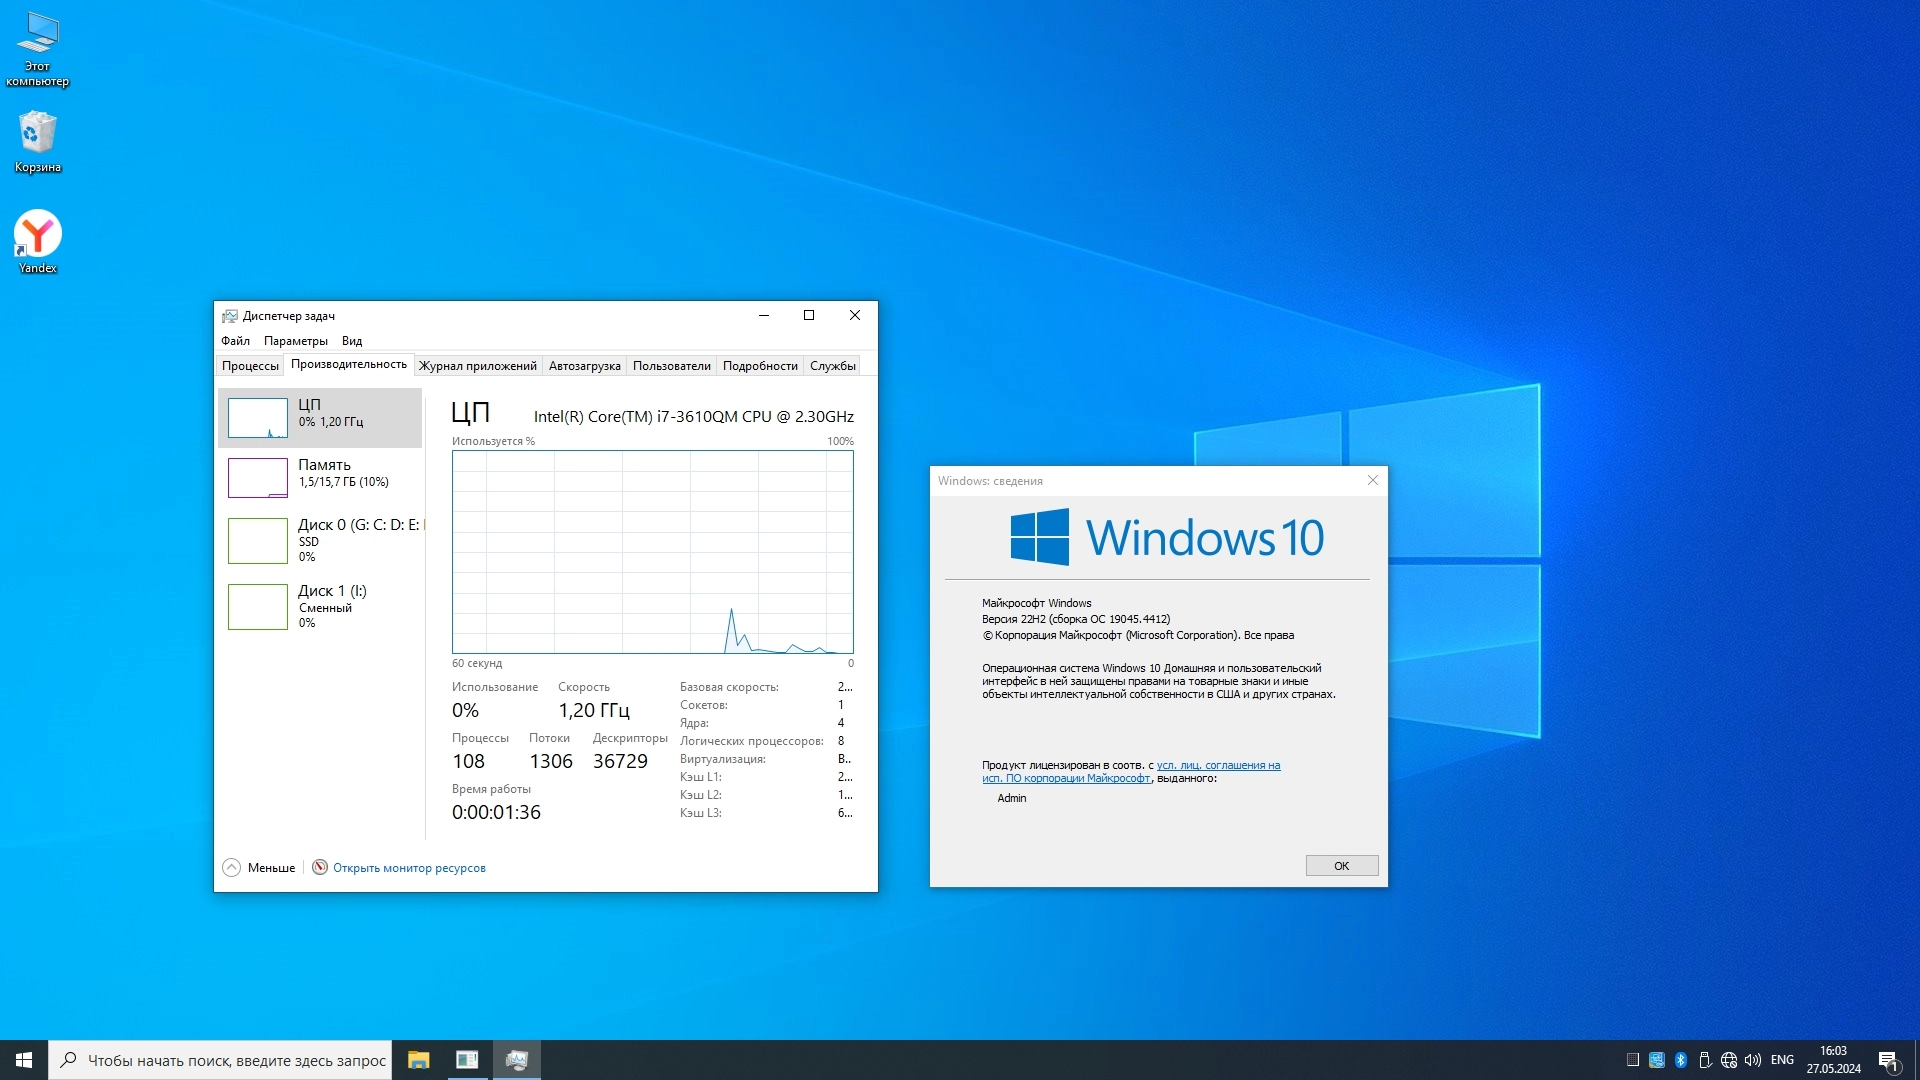Collapse Task Manager with Меньше
Image resolution: width=1920 pixels, height=1080 pixels.
(x=259, y=868)
